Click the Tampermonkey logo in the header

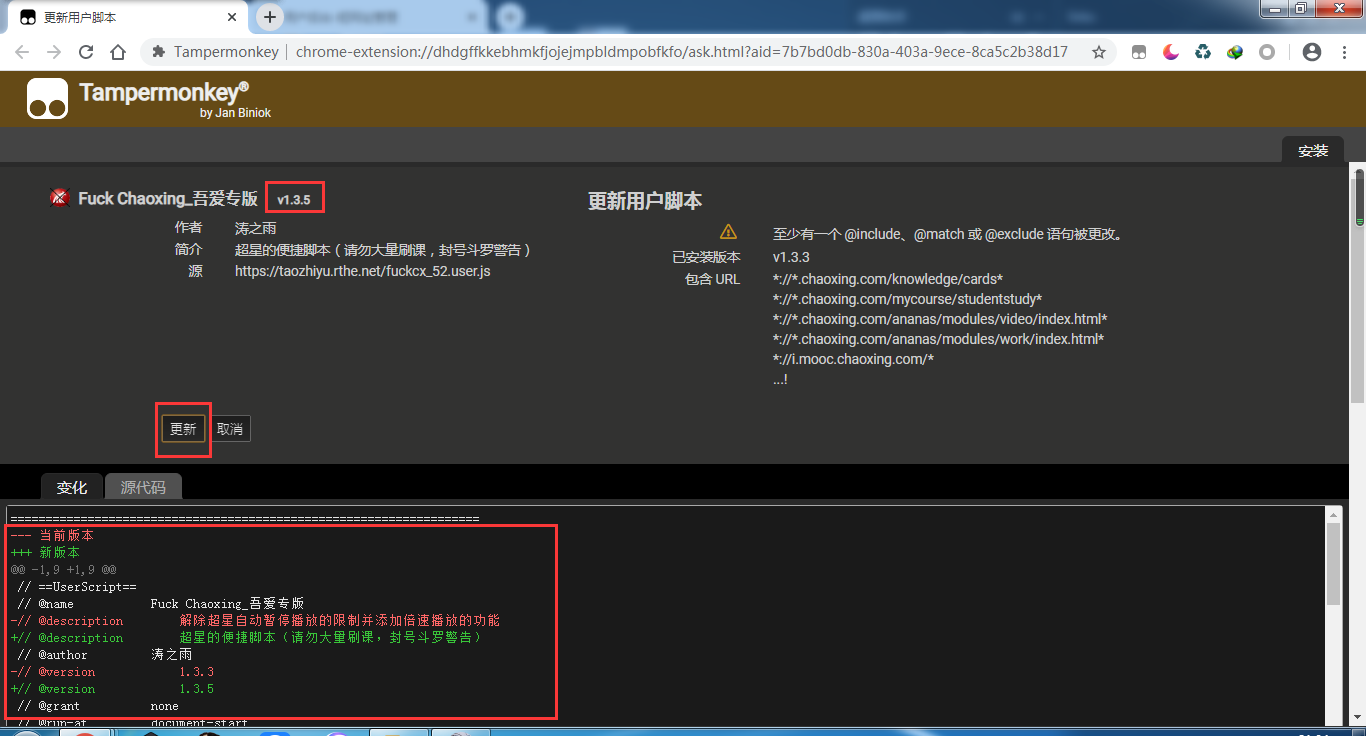tap(48, 99)
